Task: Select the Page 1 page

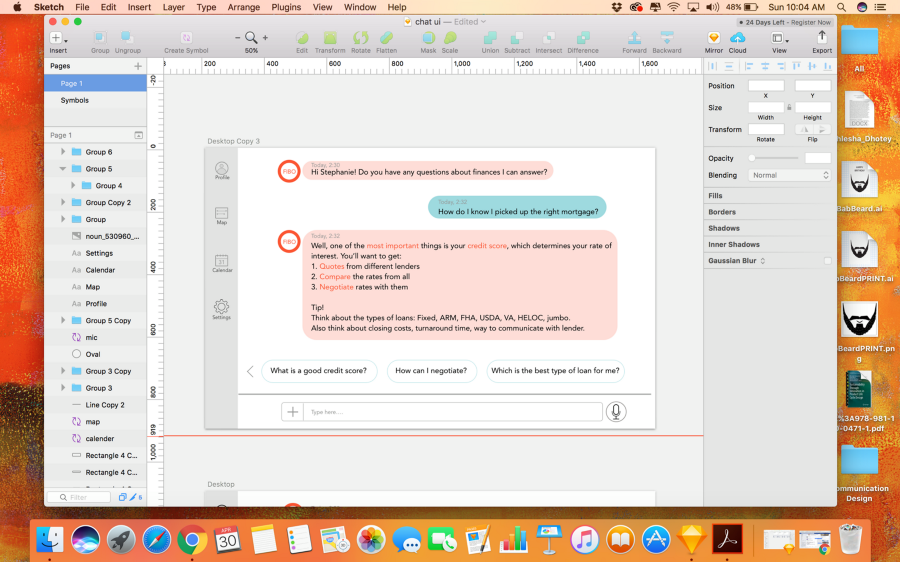Action: click(95, 83)
